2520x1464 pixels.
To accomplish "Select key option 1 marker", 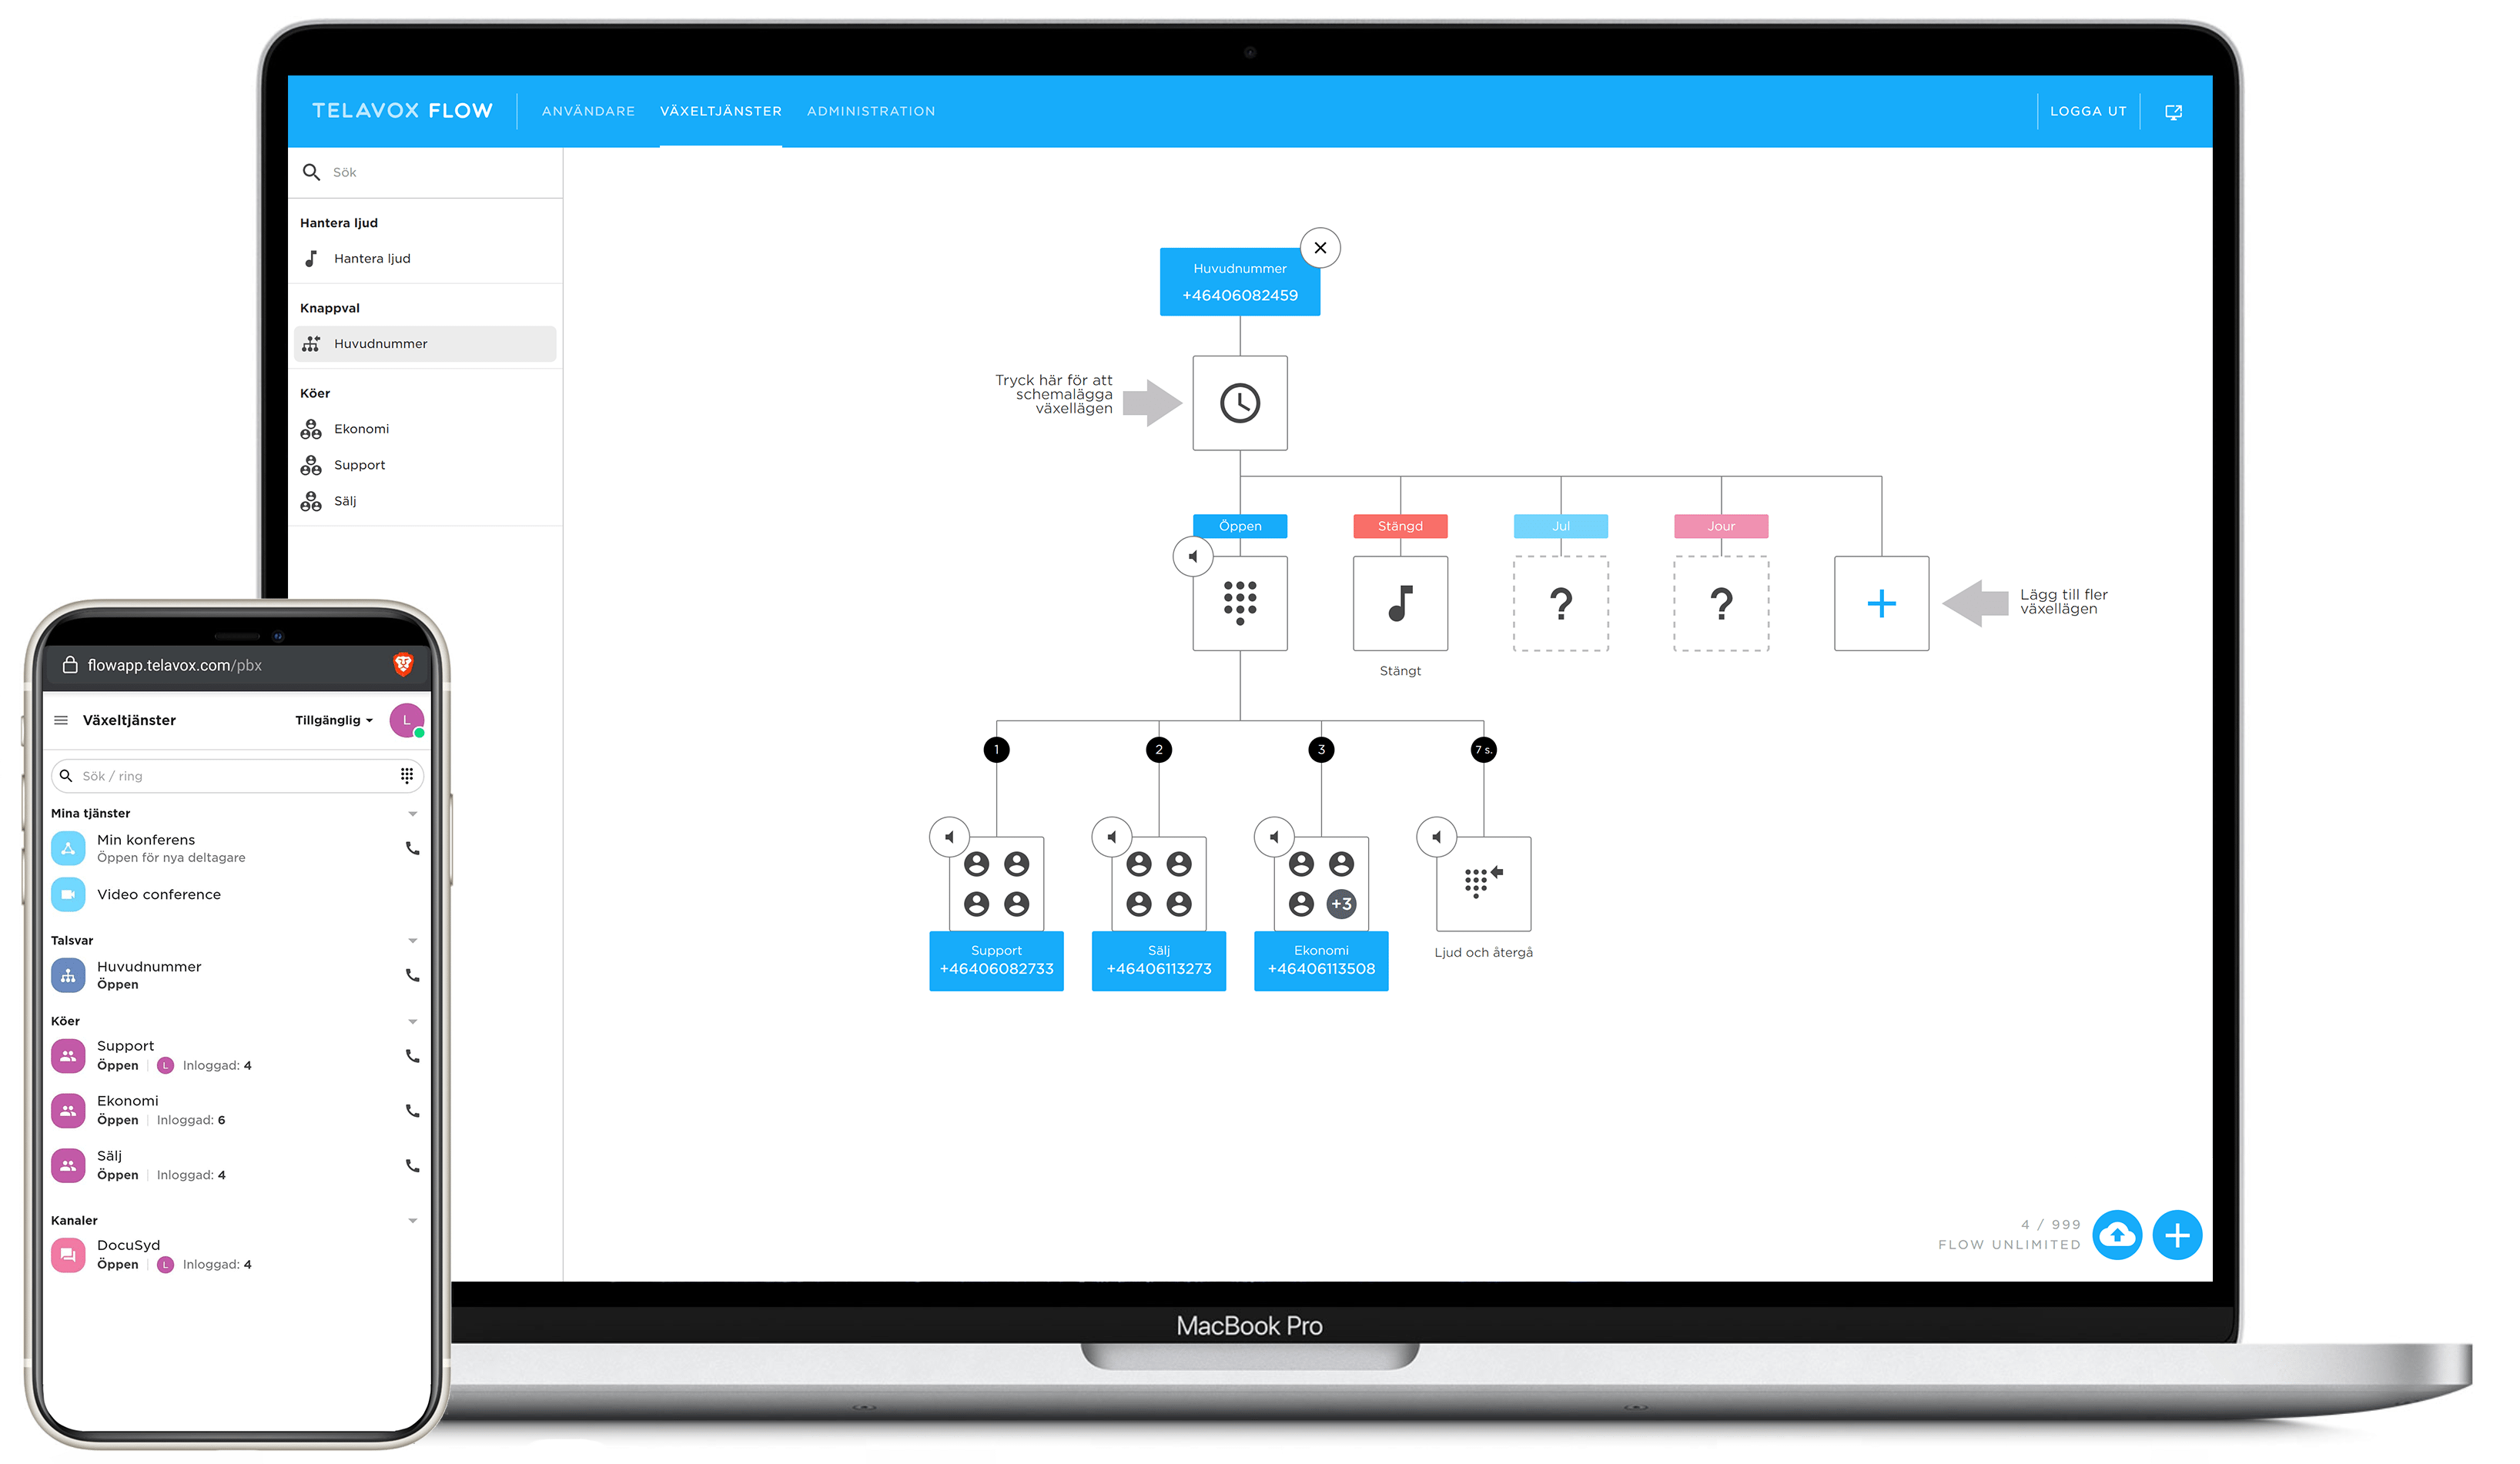I will [996, 749].
